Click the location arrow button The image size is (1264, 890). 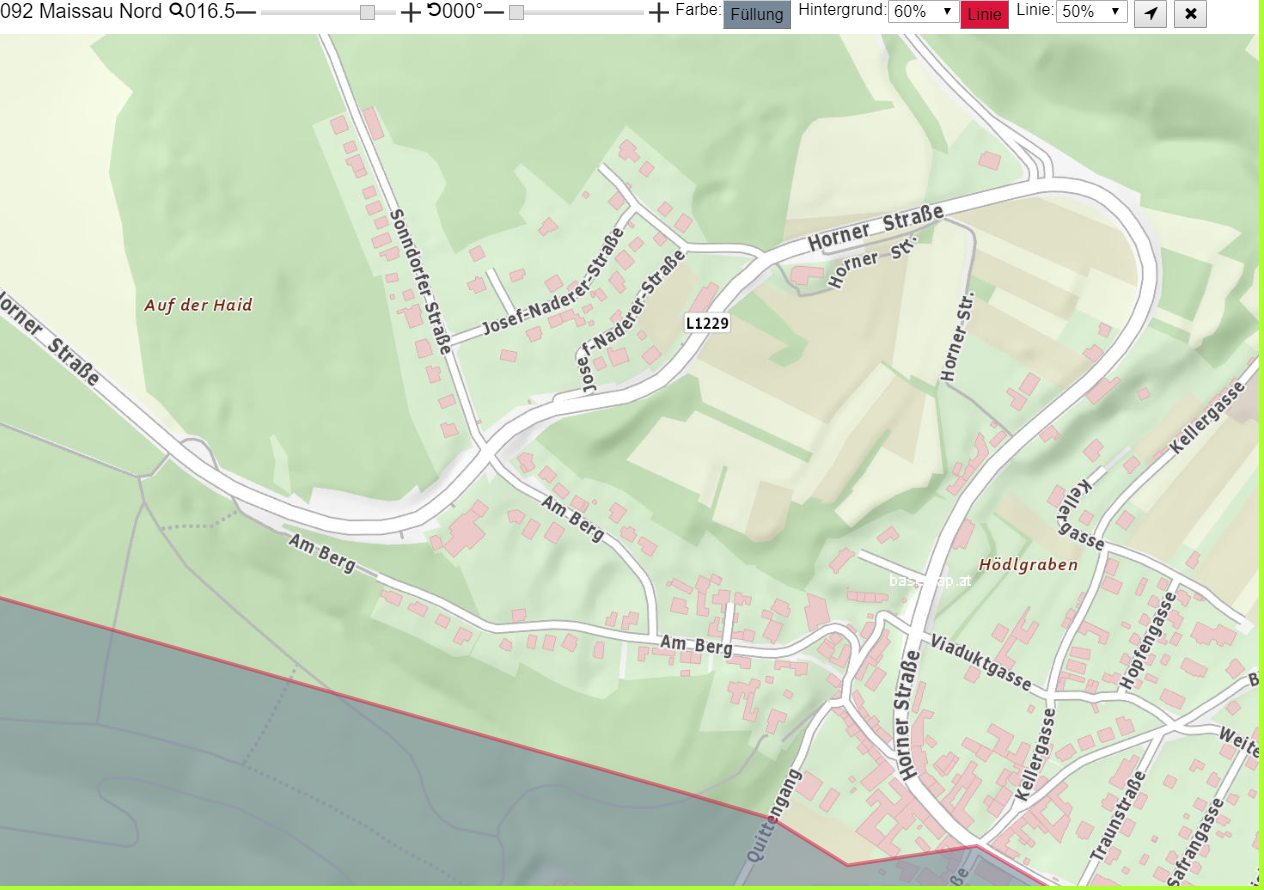(1150, 13)
